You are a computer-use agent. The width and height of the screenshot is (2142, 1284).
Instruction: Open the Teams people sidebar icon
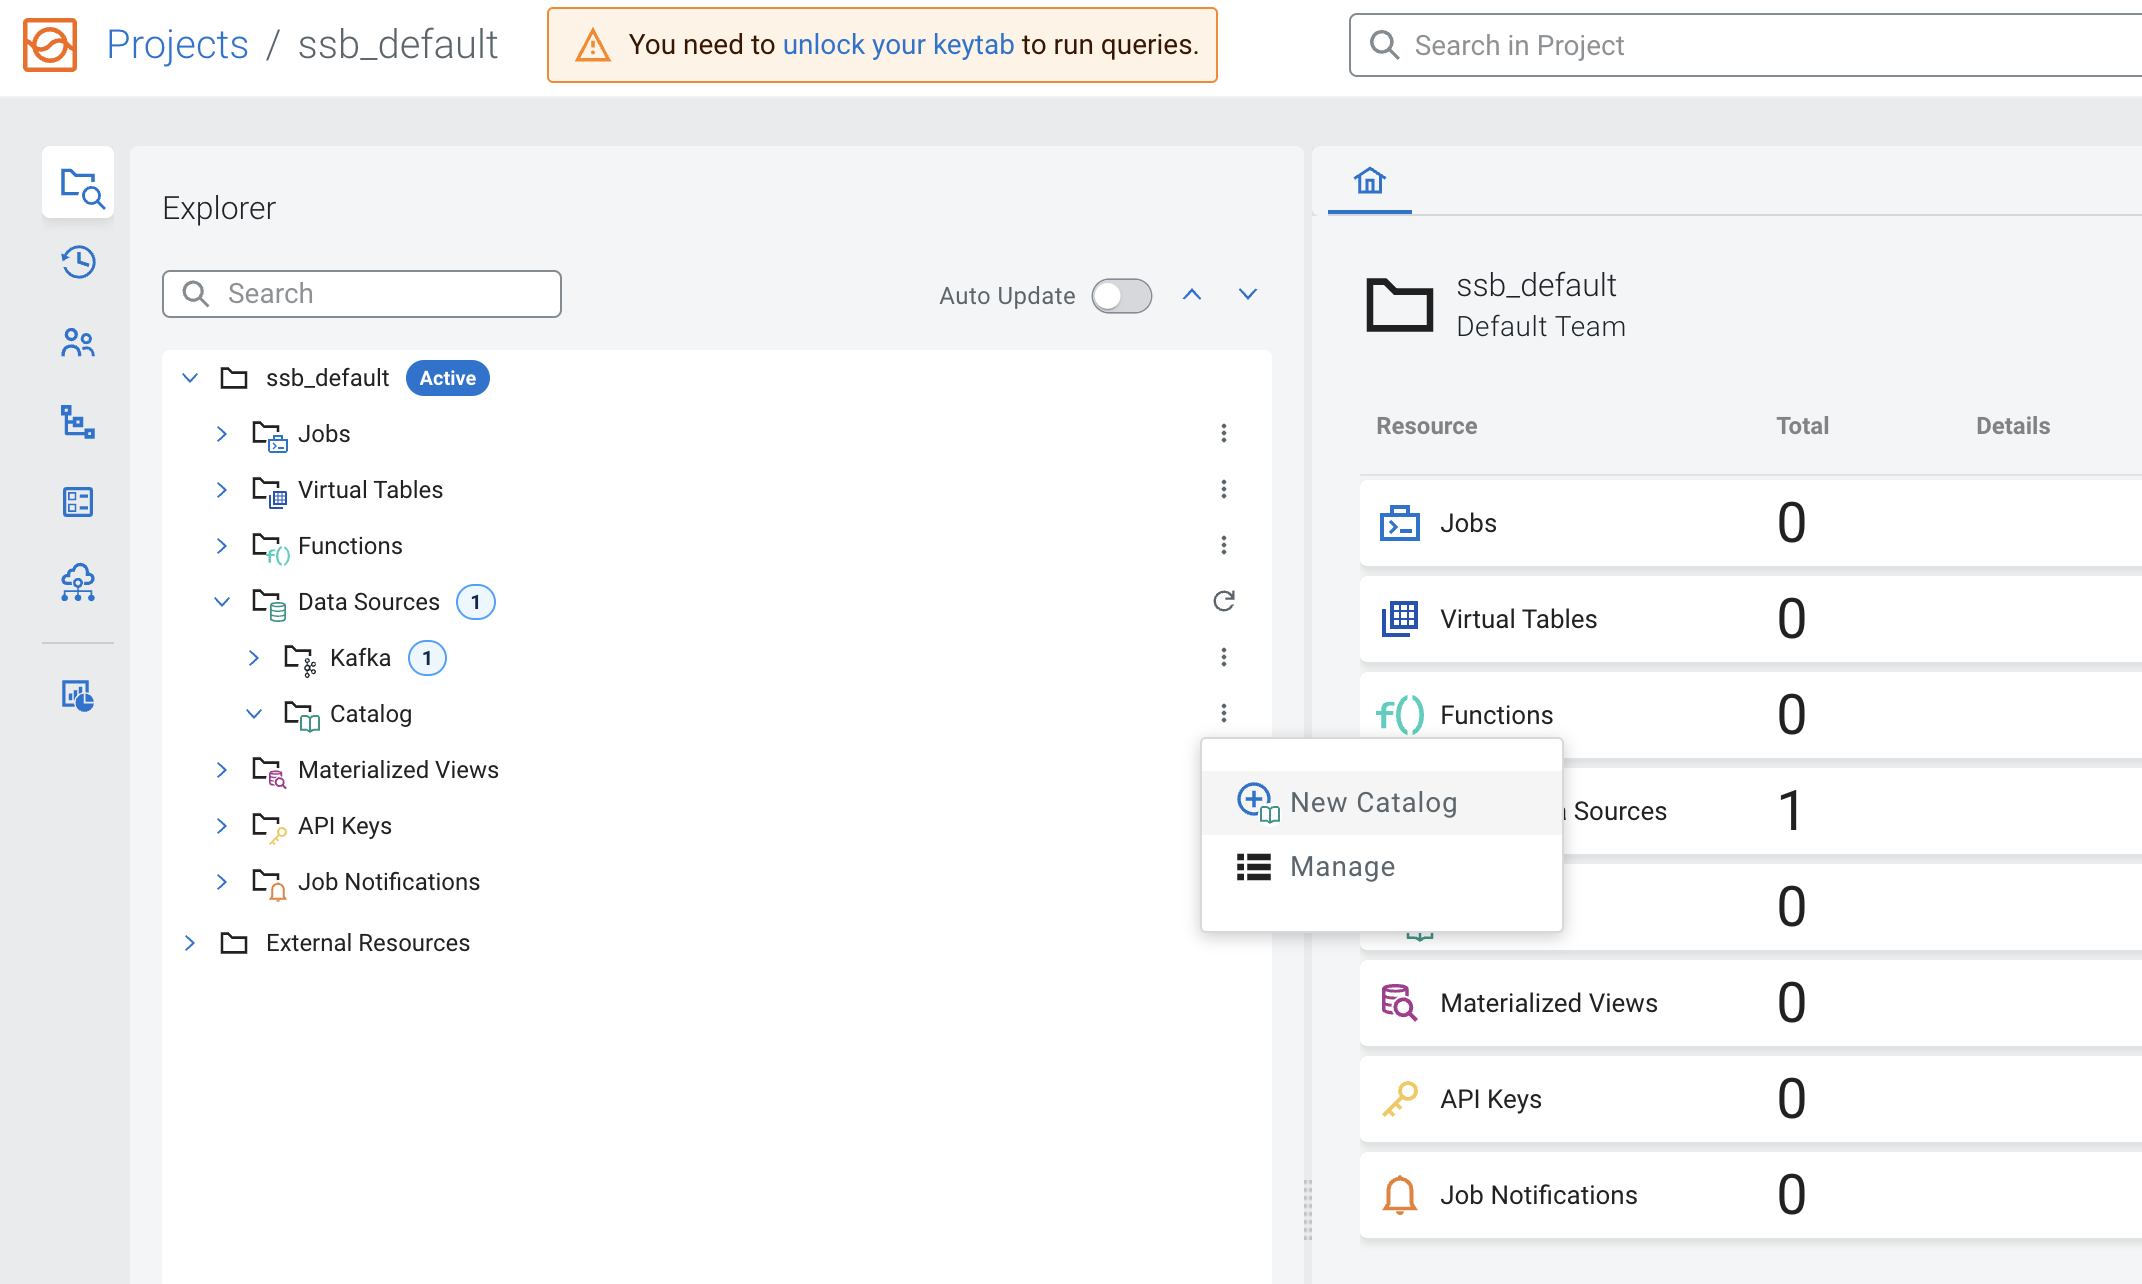tap(78, 343)
